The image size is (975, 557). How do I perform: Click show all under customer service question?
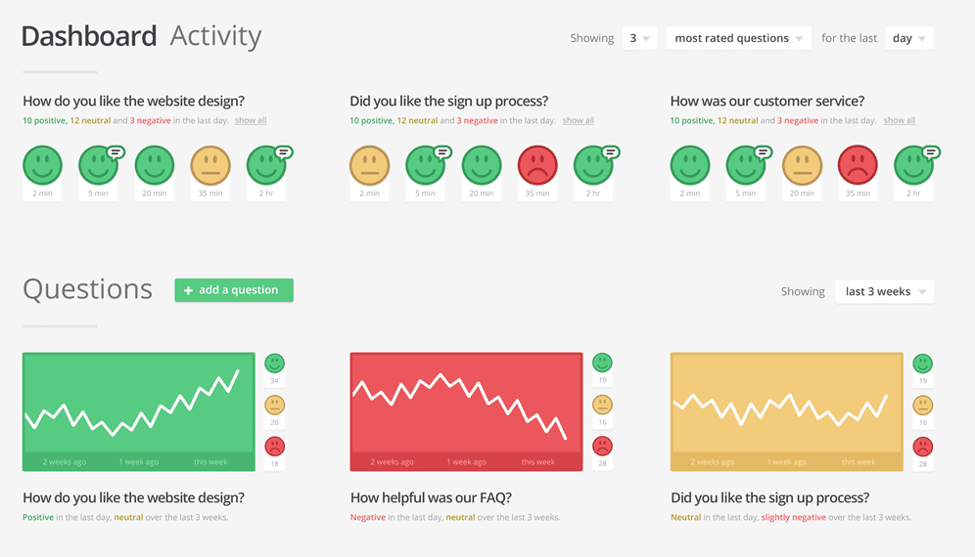click(899, 121)
